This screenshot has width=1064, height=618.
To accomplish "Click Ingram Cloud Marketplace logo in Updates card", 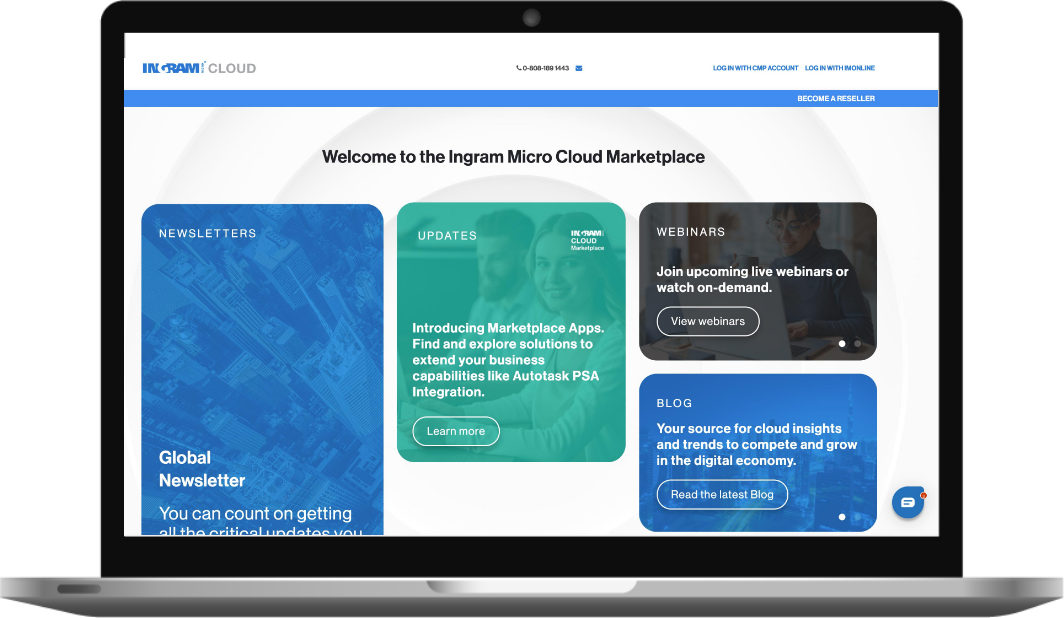I will pos(587,240).
